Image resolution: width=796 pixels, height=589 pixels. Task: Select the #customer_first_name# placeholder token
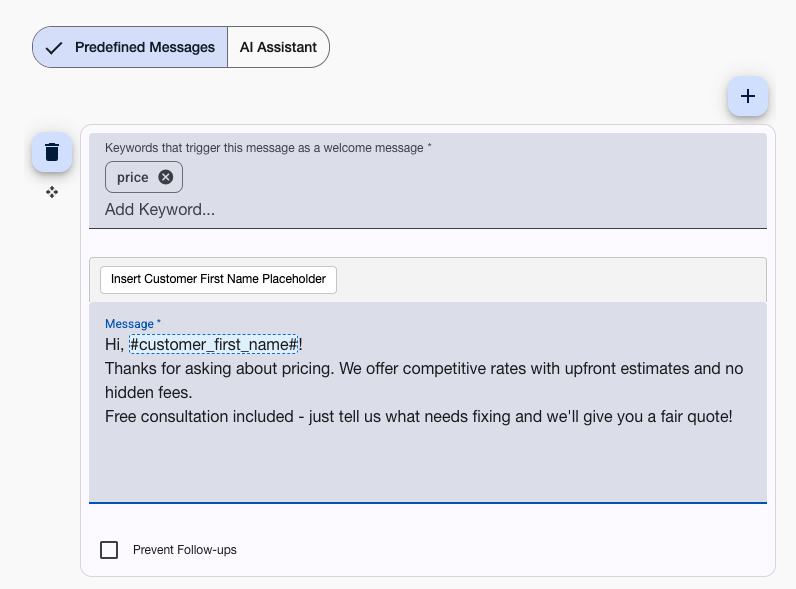coord(213,345)
